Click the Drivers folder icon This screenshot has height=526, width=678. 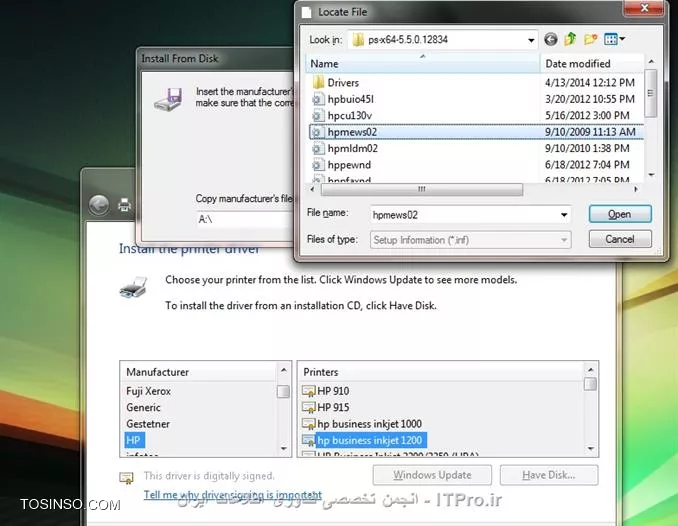coord(318,82)
